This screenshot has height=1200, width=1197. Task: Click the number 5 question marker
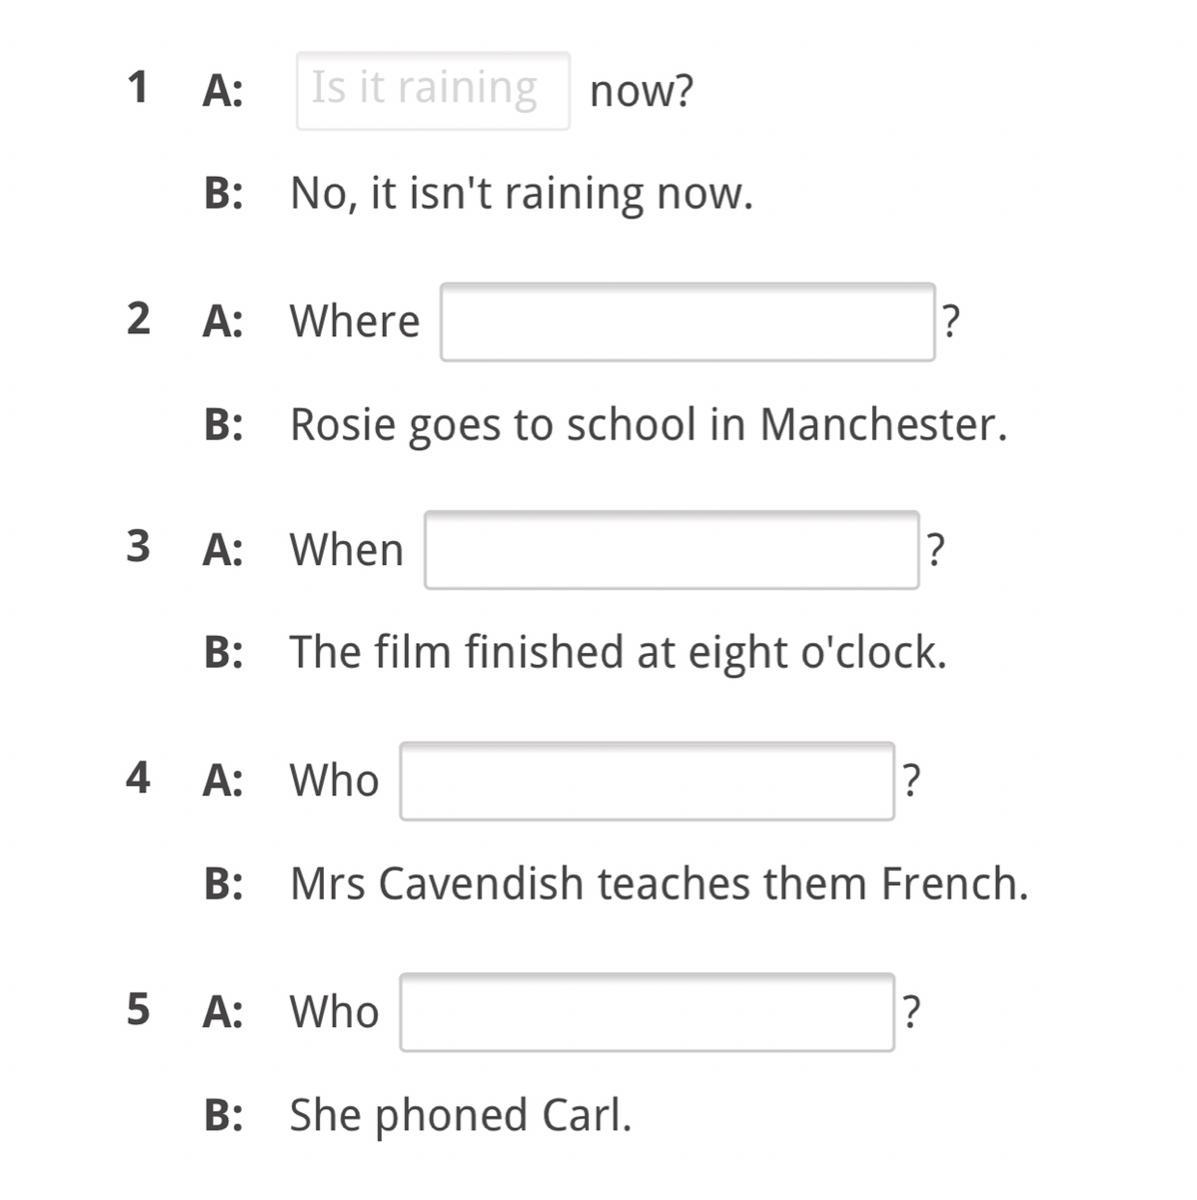[x=139, y=1009]
